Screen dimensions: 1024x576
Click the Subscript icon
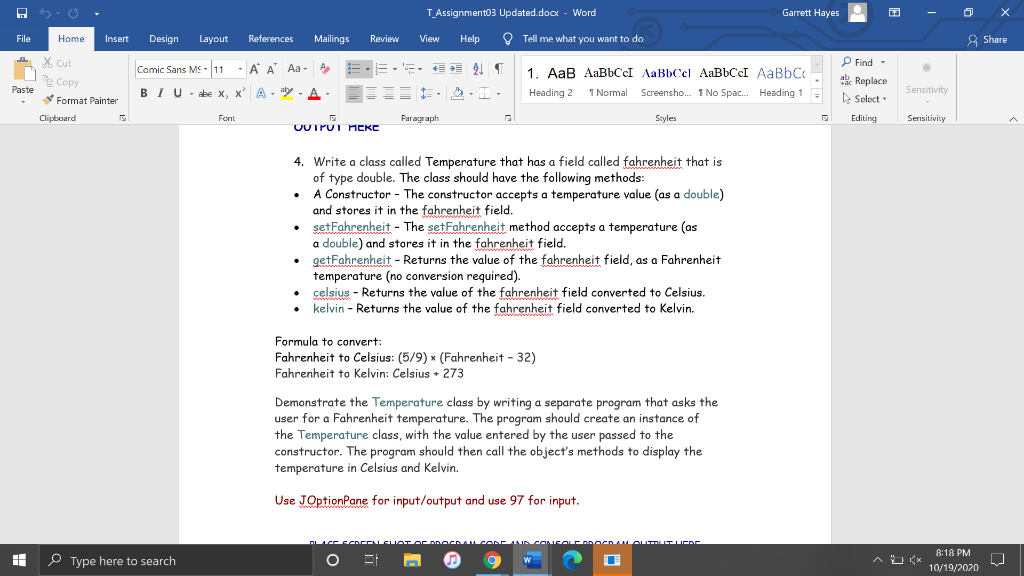[221, 92]
